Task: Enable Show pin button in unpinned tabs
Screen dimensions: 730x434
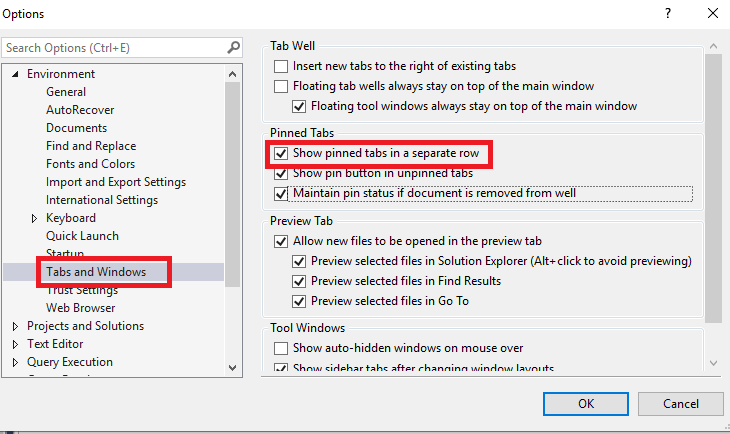Action: (x=280, y=173)
